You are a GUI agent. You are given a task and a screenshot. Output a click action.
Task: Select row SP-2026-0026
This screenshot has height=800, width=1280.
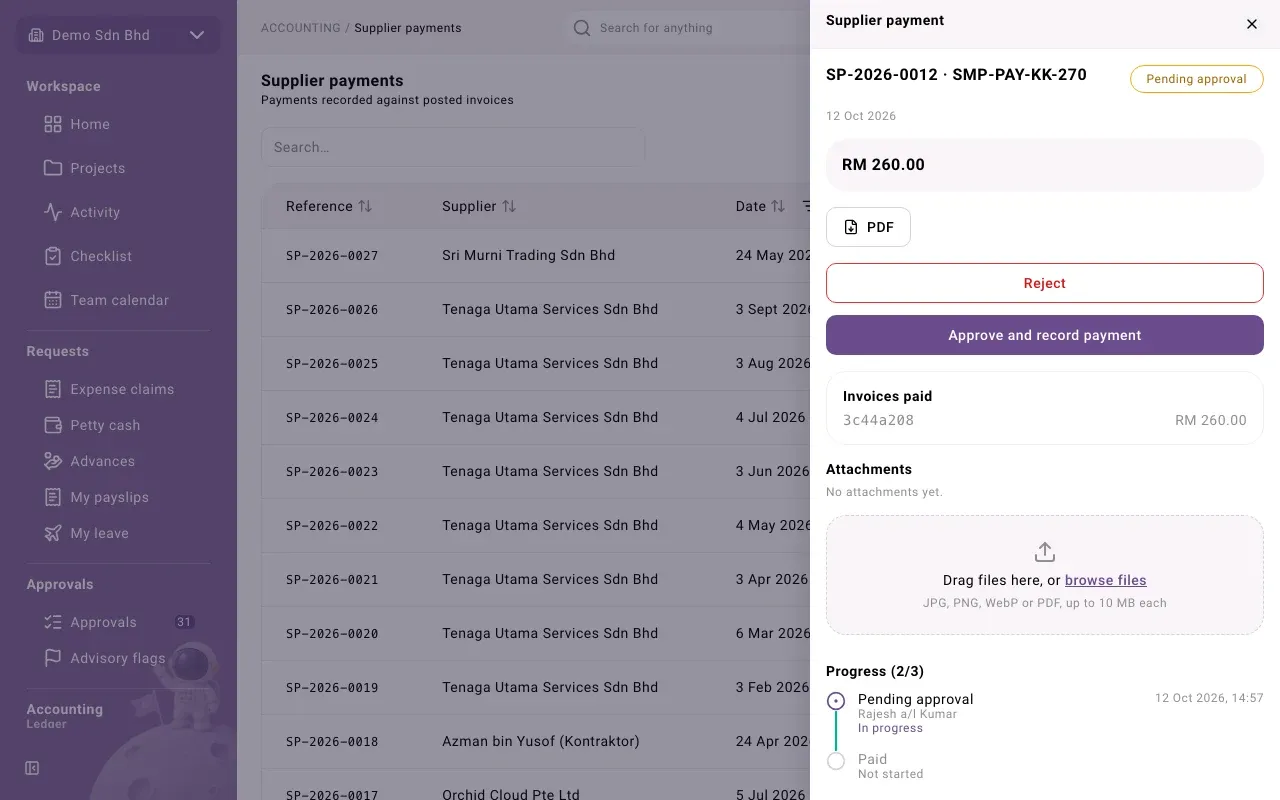[536, 310]
